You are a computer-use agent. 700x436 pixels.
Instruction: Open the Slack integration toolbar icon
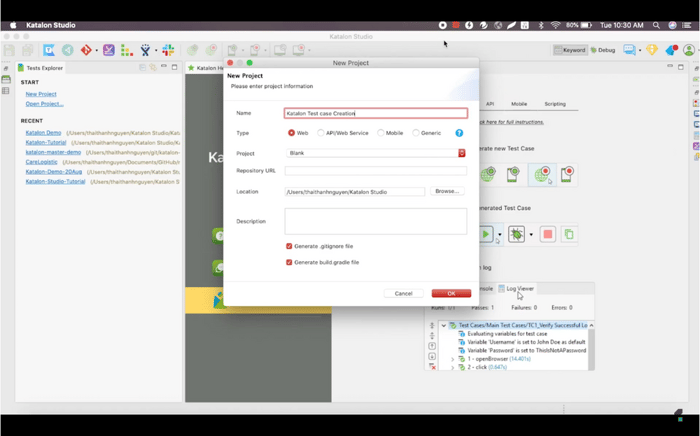[x=168, y=50]
